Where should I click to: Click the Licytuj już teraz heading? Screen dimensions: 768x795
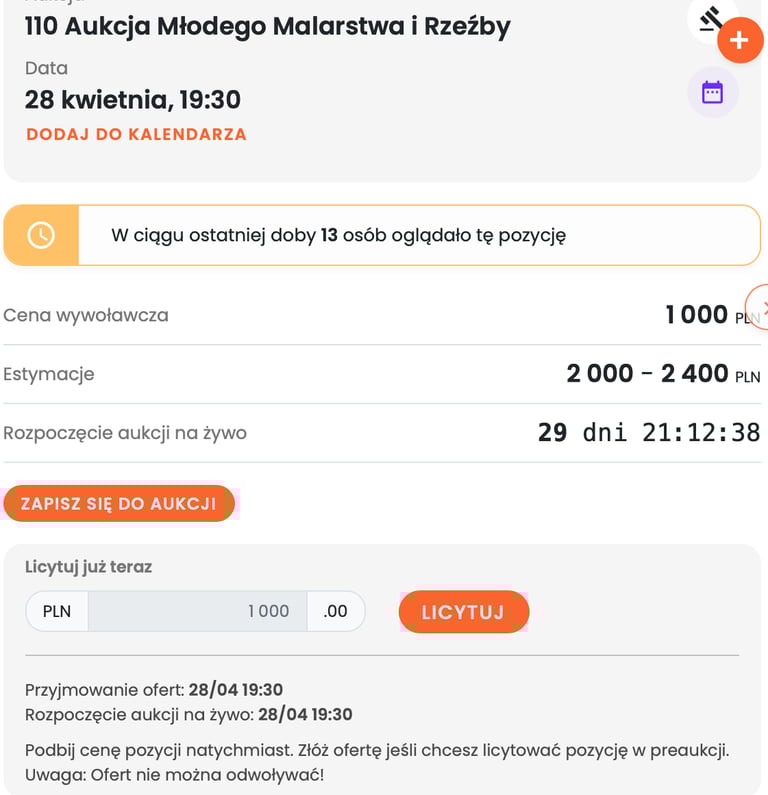pyautogui.click(x=88, y=567)
